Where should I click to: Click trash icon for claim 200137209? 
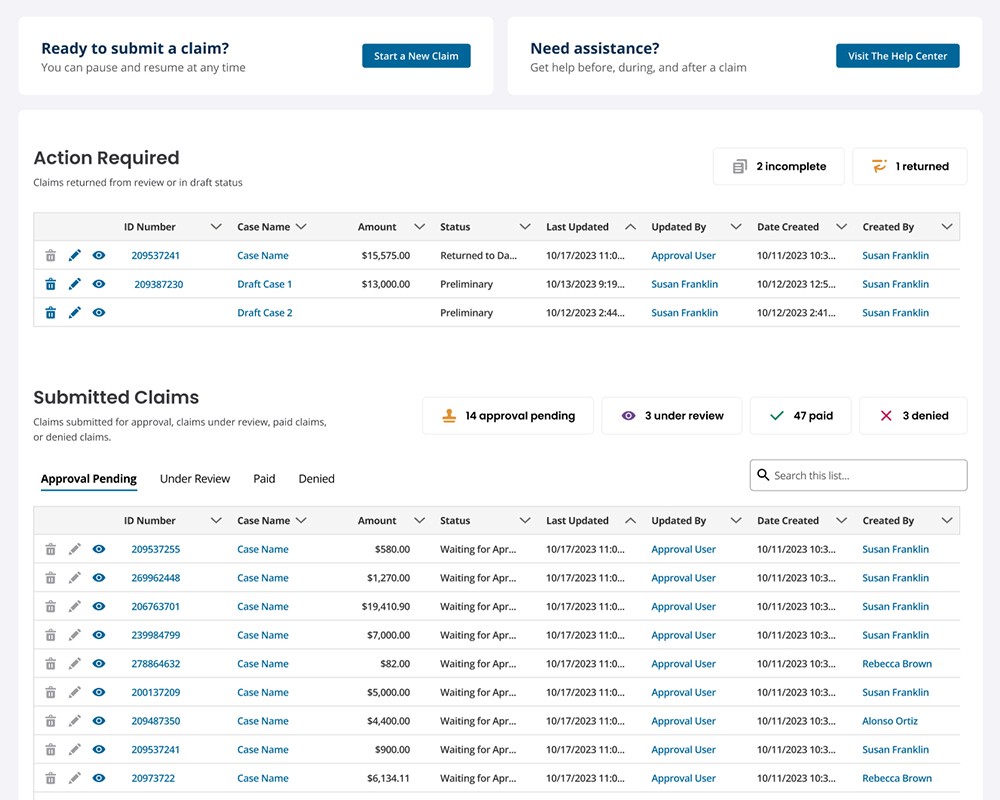coord(50,692)
